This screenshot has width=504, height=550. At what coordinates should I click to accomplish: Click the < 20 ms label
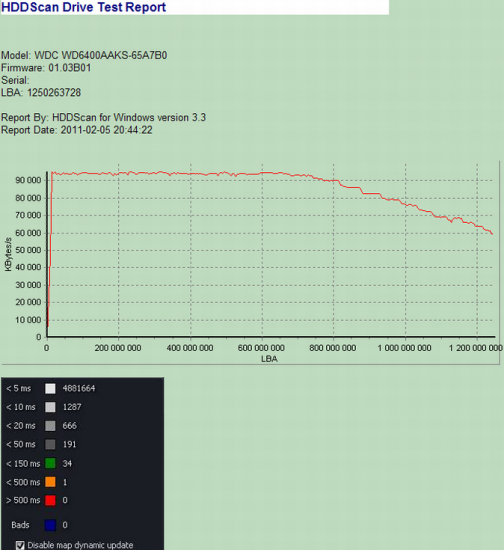[x=21, y=426]
